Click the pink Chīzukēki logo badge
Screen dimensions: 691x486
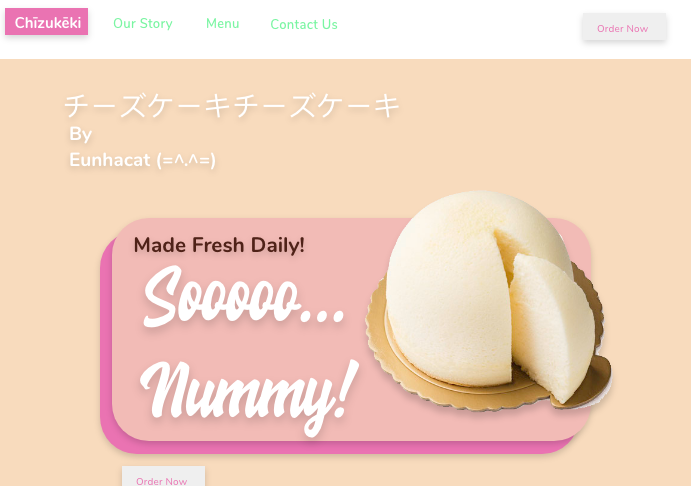[46, 22]
